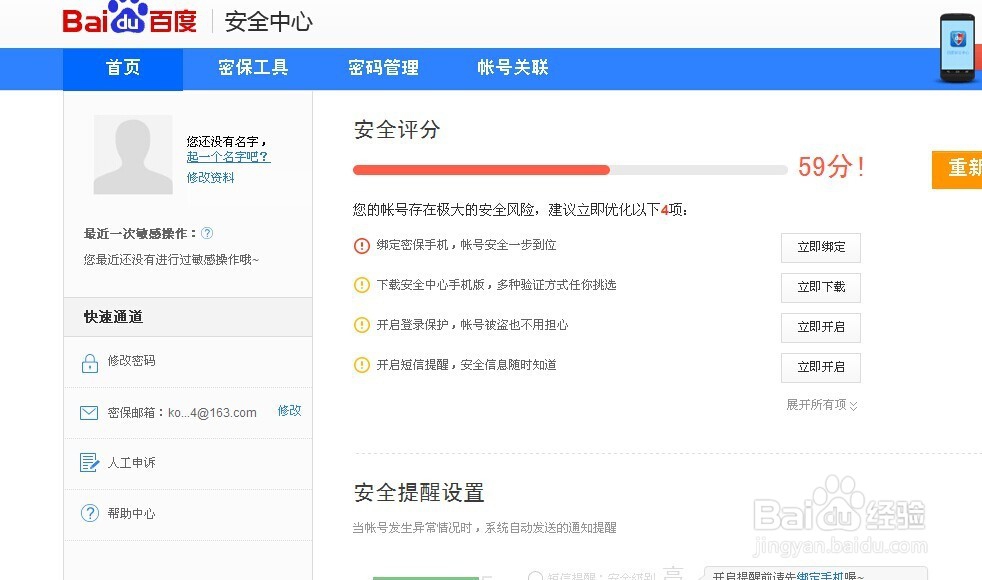982x580 pixels.
Task: Click the 人工申诉 document icon
Action: pyautogui.click(x=89, y=463)
